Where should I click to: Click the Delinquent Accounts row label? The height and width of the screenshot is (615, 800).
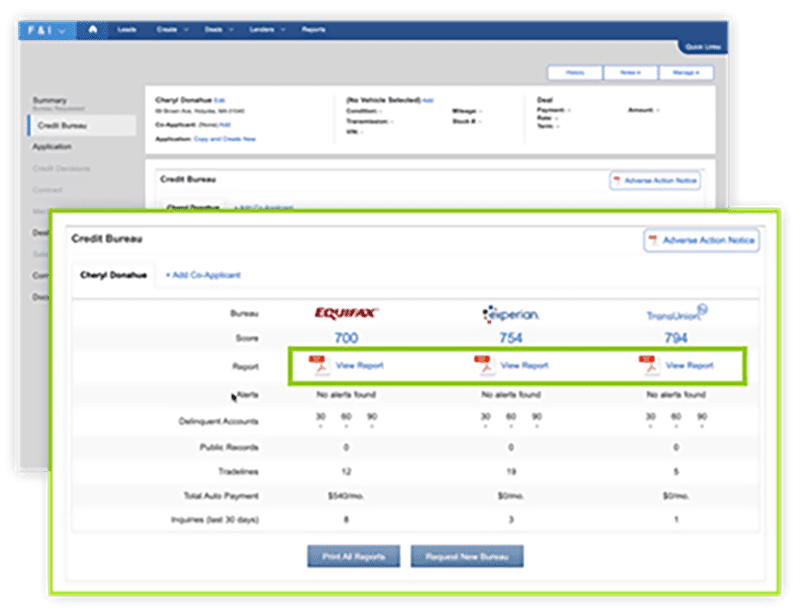pos(218,422)
